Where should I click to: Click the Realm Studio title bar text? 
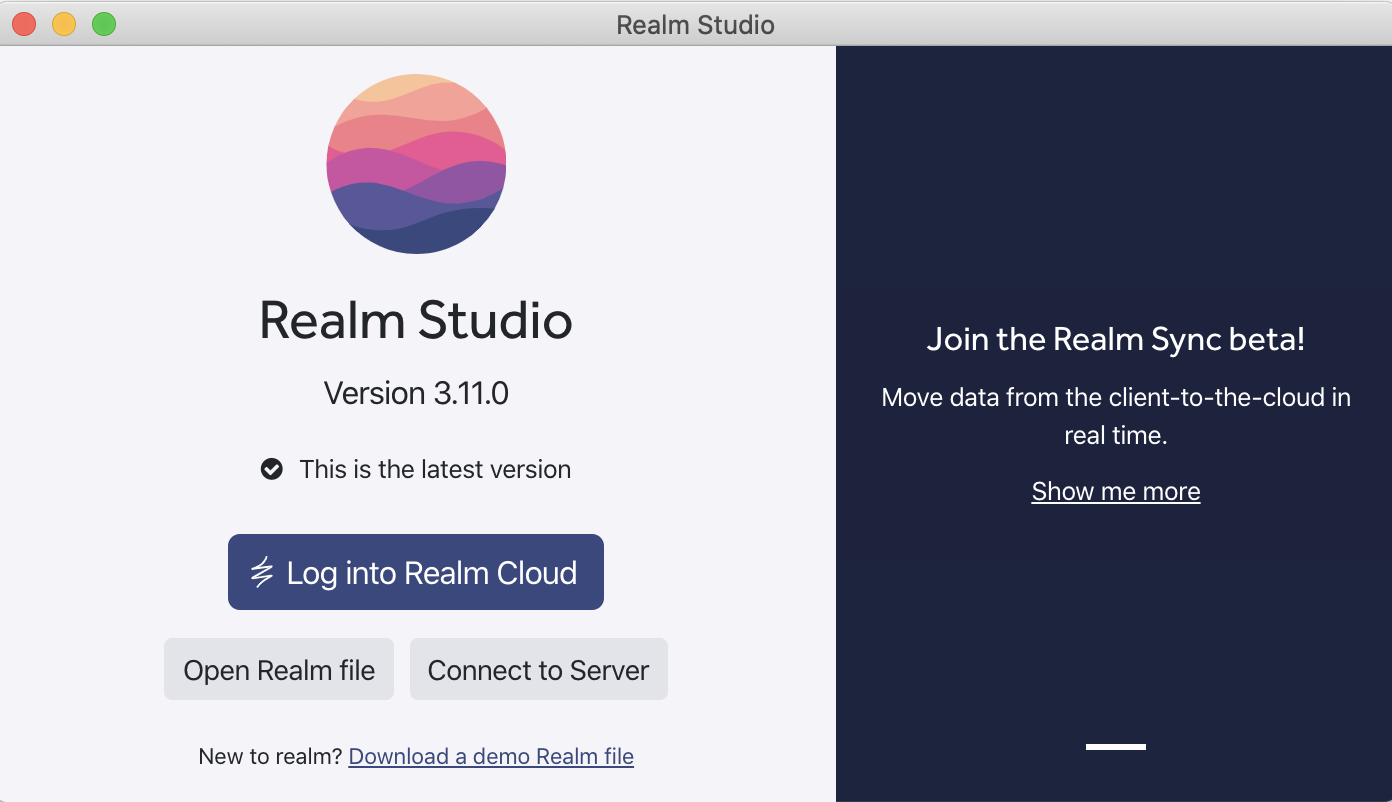[x=695, y=25]
